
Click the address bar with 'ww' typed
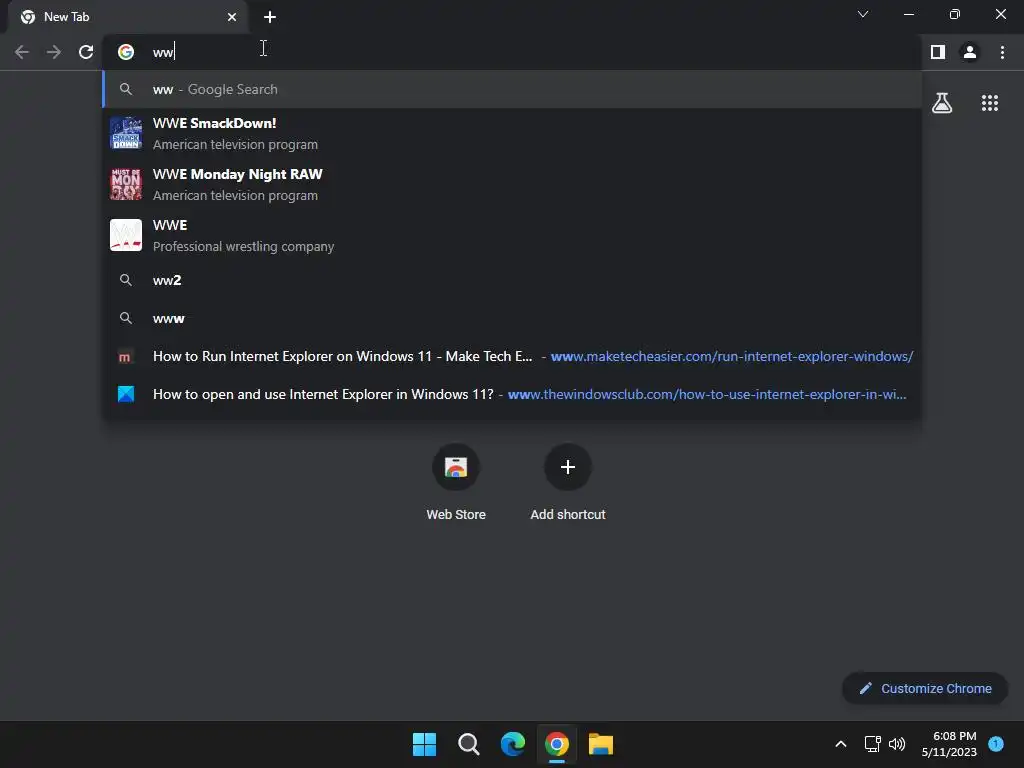pos(511,52)
